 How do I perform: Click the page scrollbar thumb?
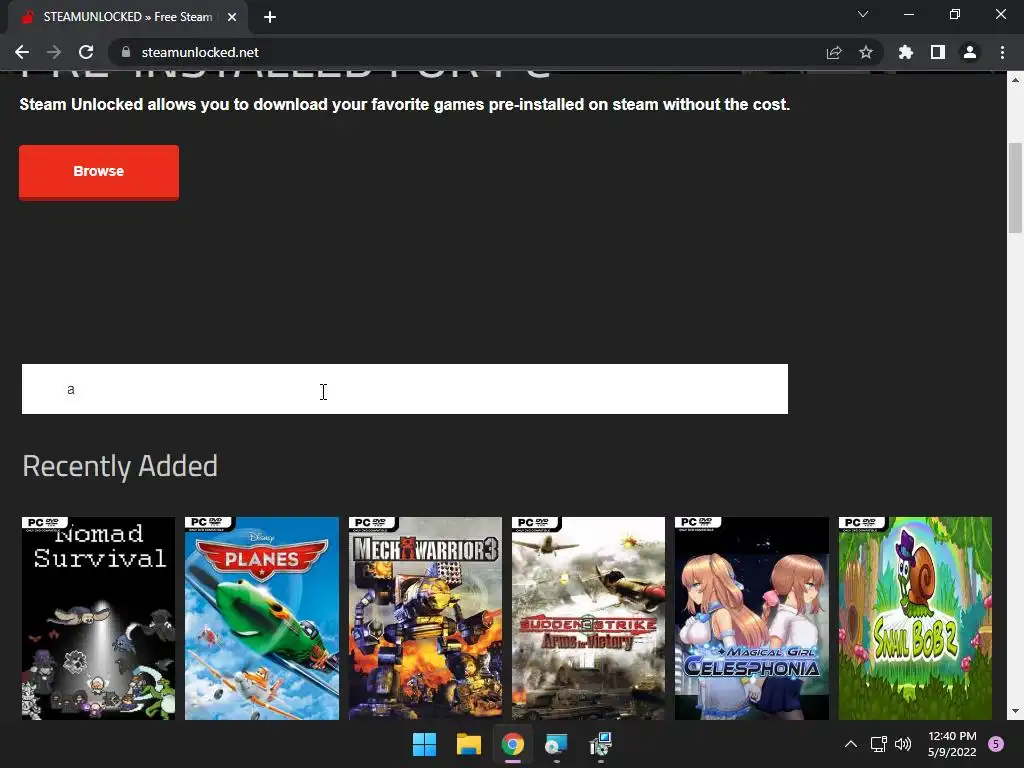coord(1015,187)
